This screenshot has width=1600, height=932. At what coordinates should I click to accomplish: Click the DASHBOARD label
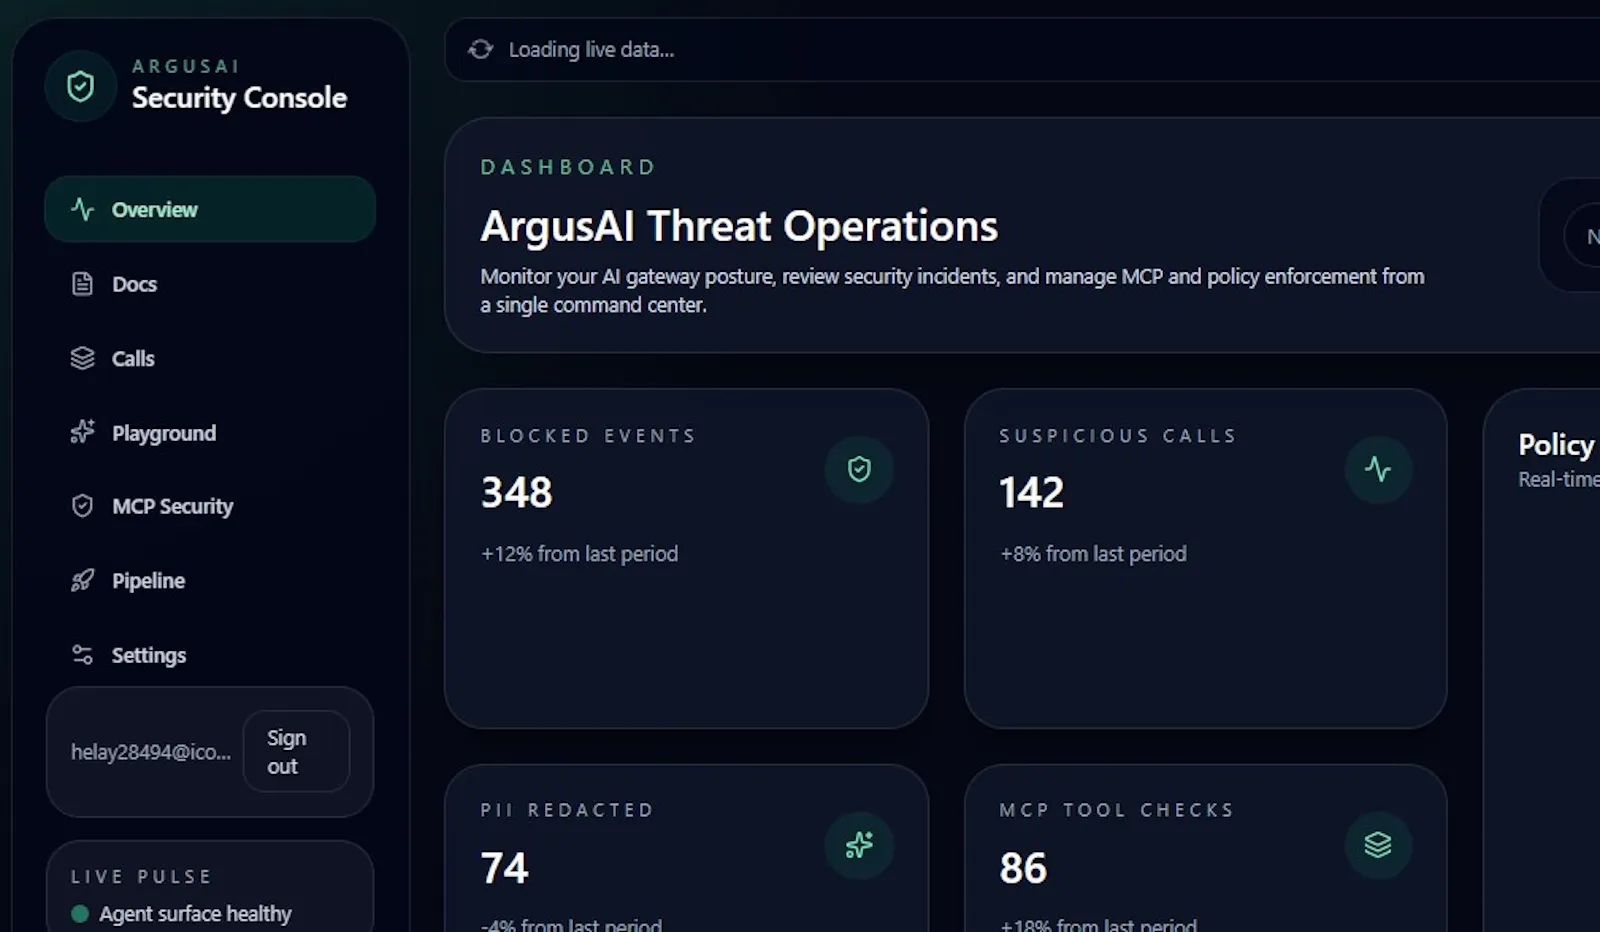pyautogui.click(x=568, y=167)
